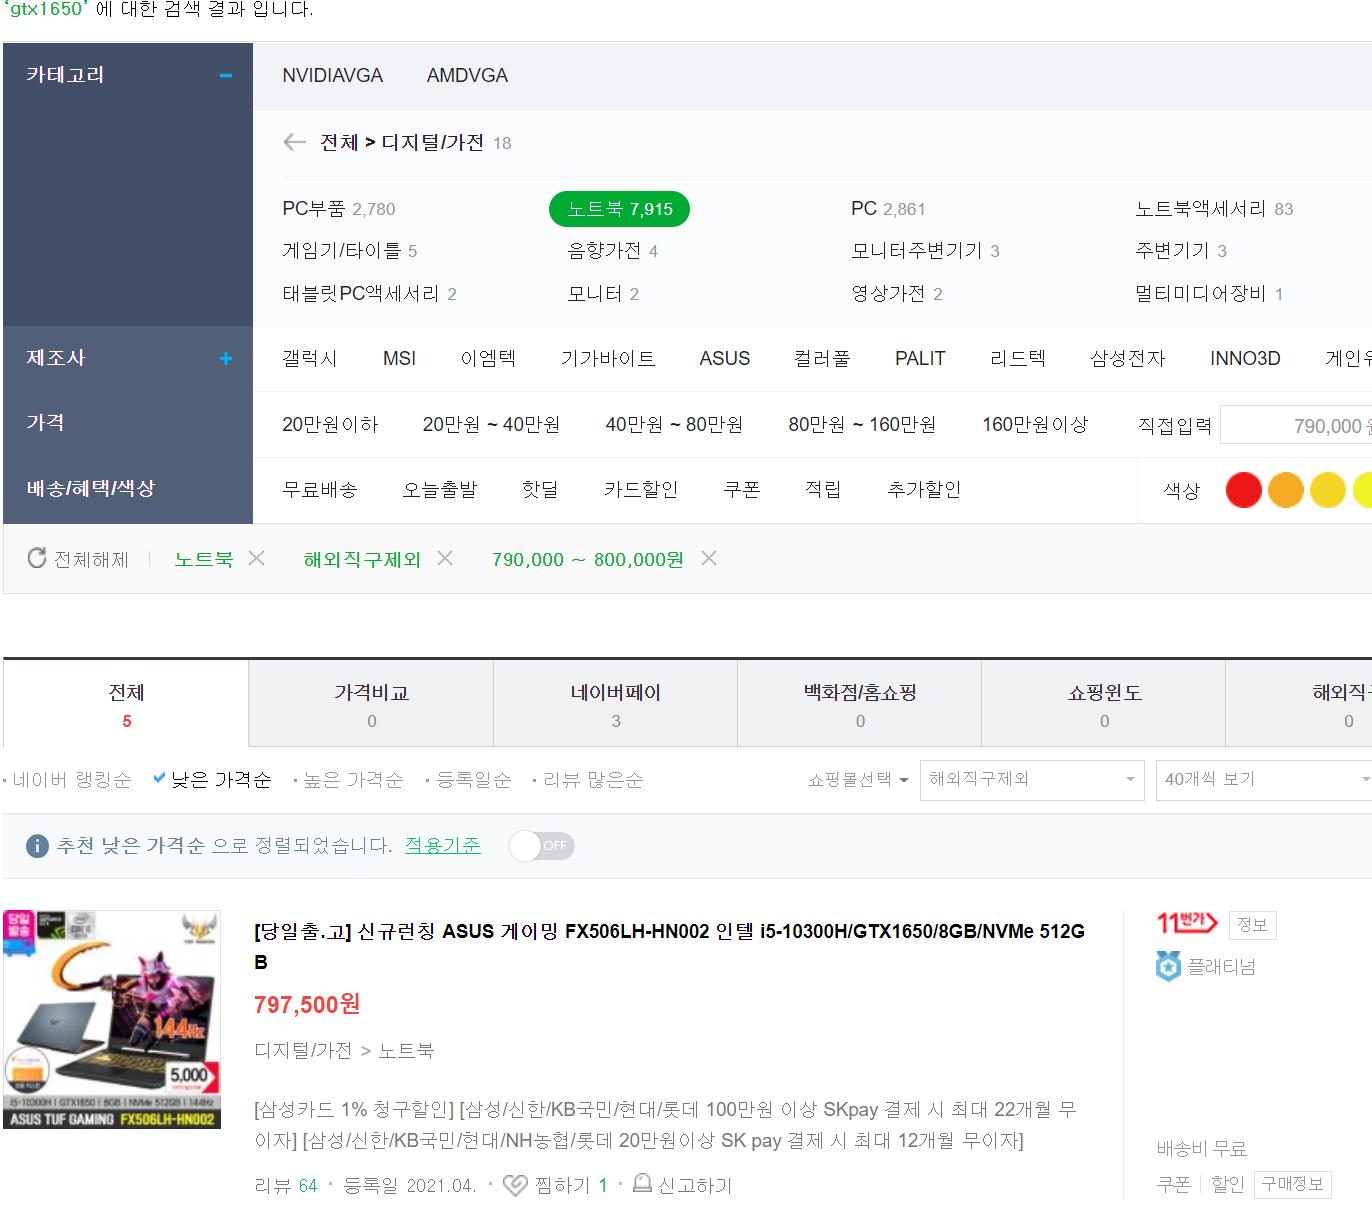The image size is (1372, 1215).
Task: Click the 찜하기 heart icon
Action: 515,1185
